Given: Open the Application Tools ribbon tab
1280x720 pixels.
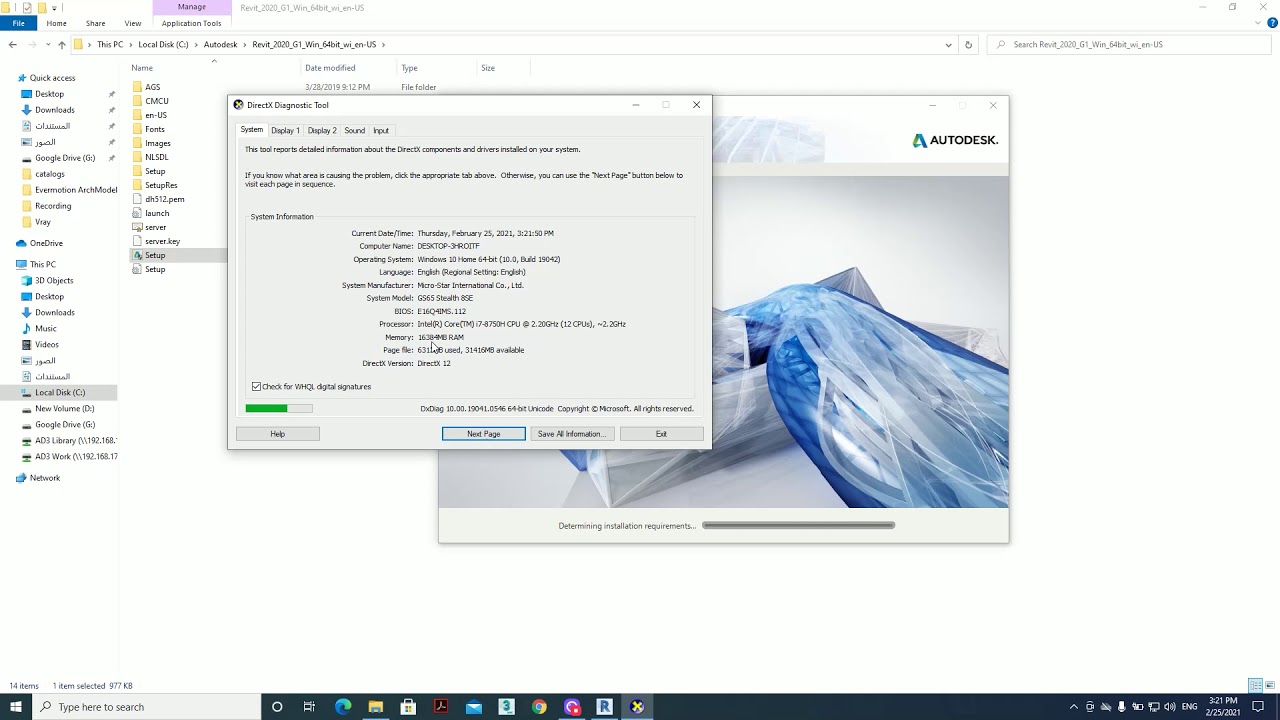Looking at the screenshot, I should [x=191, y=23].
